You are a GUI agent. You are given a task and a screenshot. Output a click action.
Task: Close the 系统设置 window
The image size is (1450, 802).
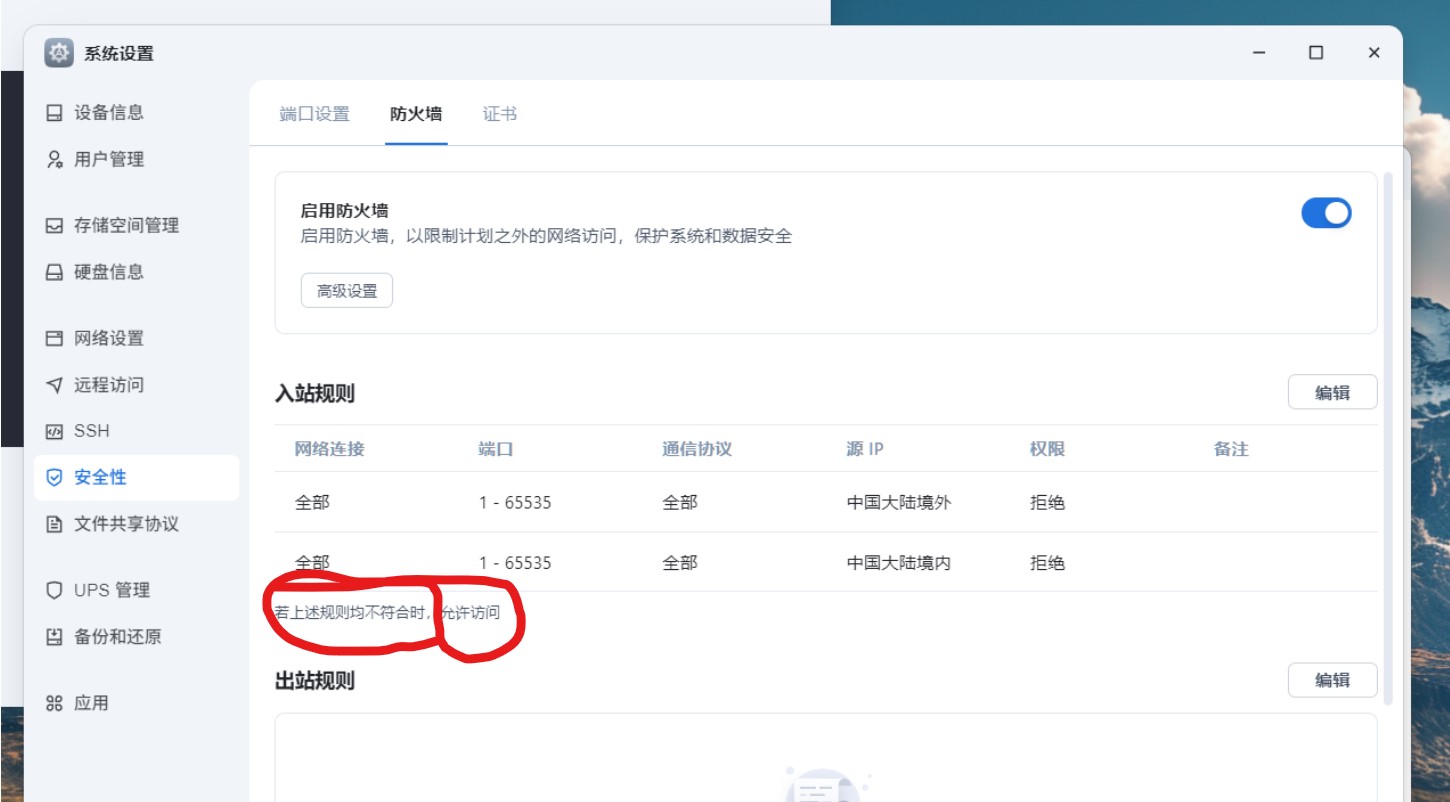[x=1374, y=53]
